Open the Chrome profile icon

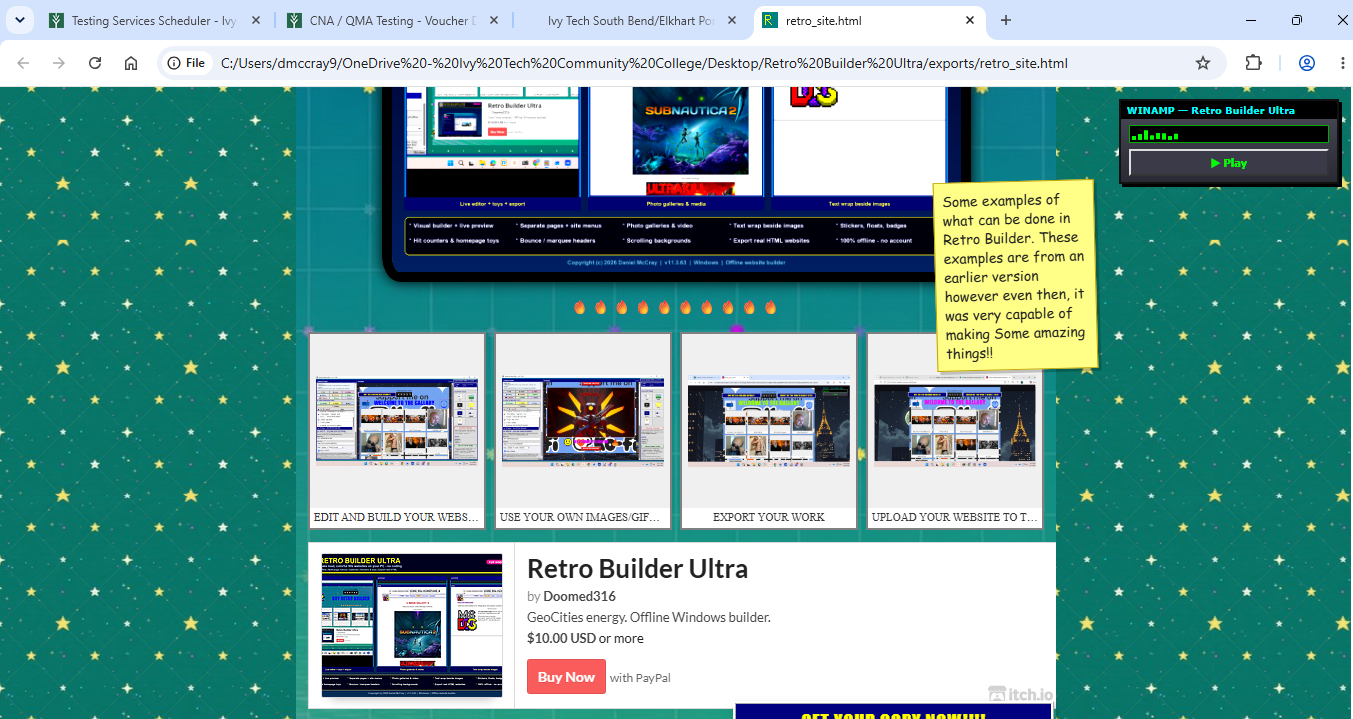(x=1307, y=63)
